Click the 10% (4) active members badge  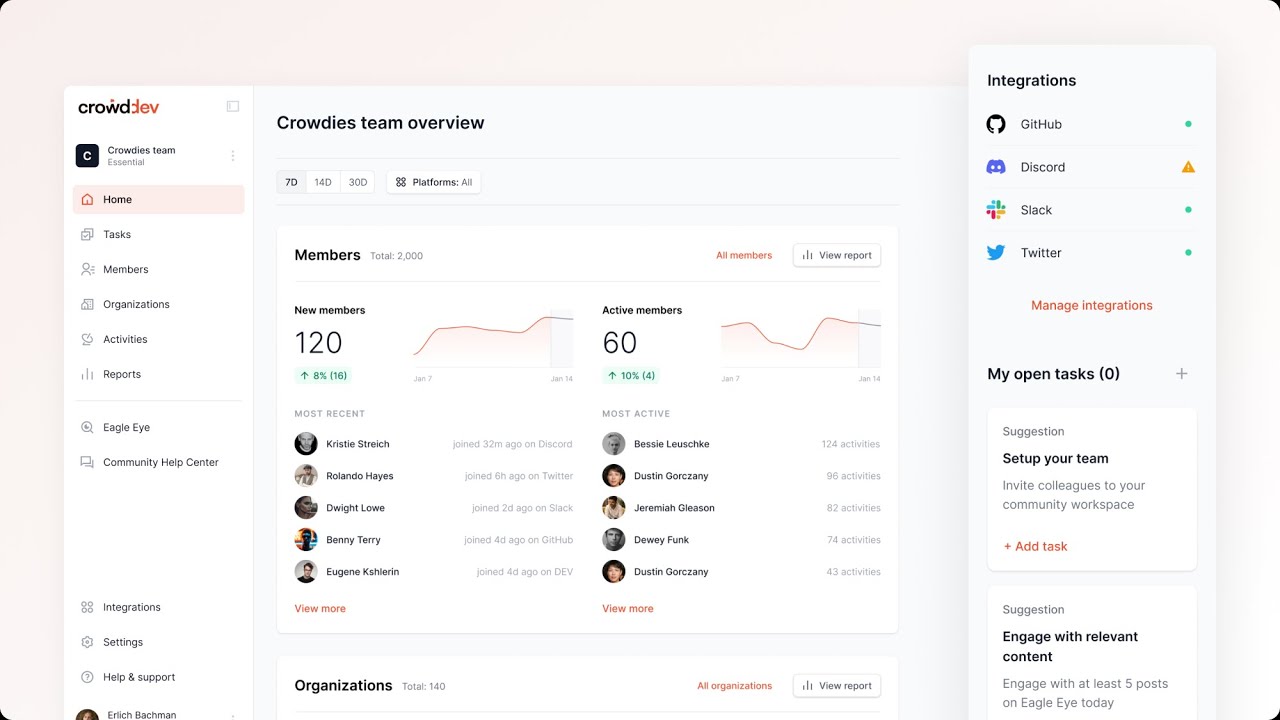coord(631,376)
